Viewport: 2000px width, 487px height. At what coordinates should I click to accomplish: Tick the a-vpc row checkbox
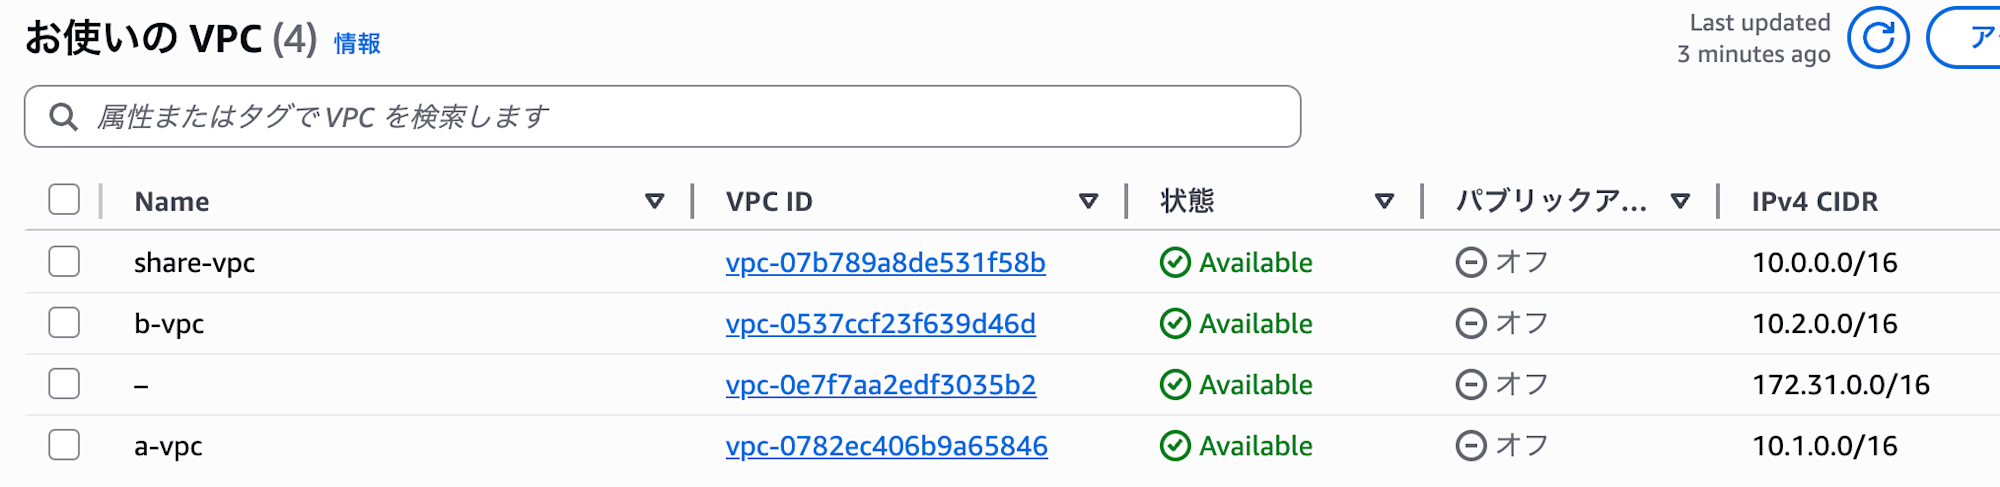[64, 445]
